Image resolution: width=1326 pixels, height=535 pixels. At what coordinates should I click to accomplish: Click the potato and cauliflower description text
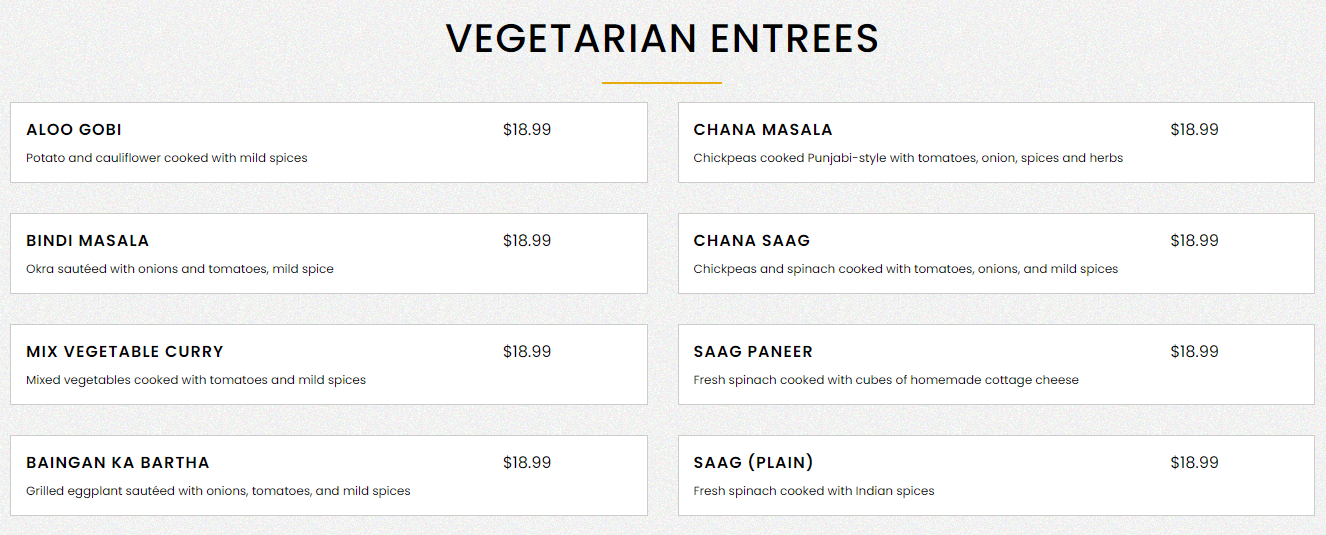pyautogui.click(x=167, y=158)
